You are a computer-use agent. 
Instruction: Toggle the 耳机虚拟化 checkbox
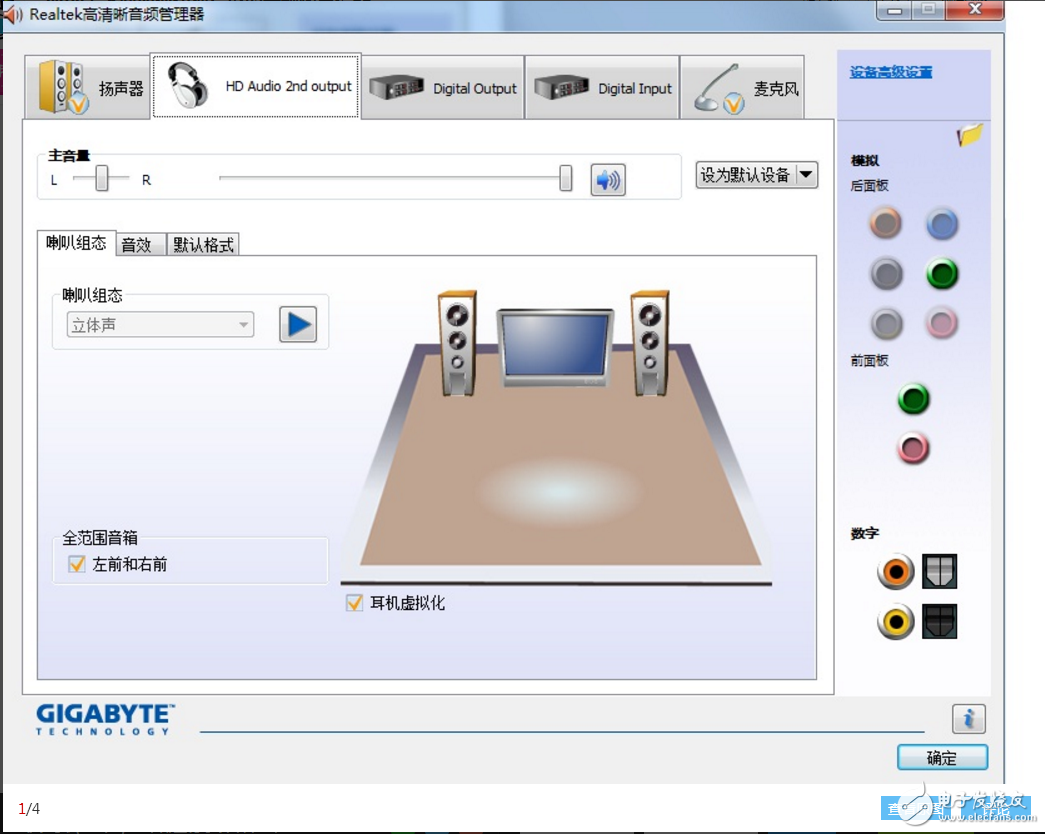click(x=354, y=603)
